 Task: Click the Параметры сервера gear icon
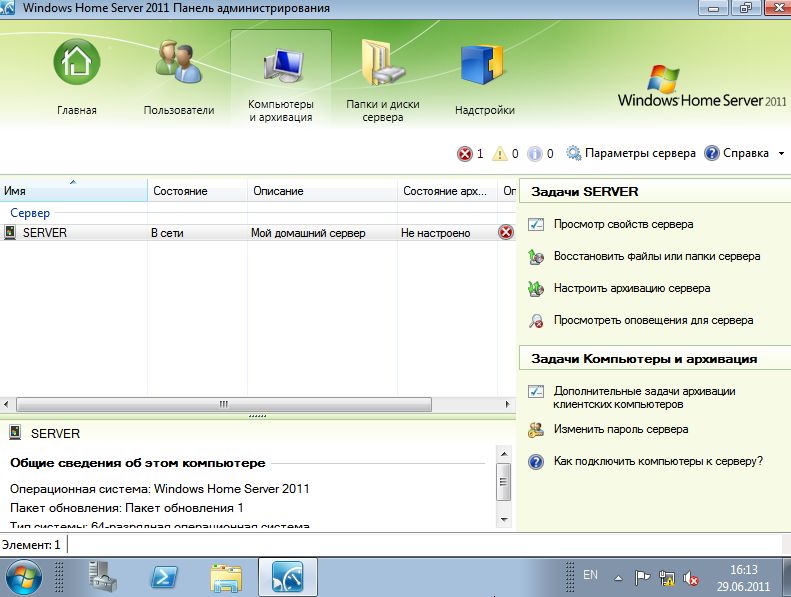(x=573, y=153)
